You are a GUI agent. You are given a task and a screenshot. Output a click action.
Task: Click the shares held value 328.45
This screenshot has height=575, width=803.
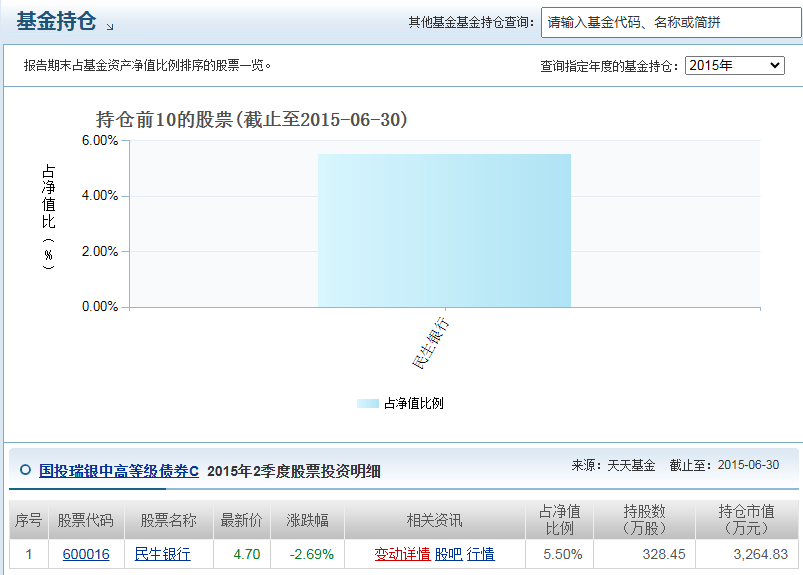pyautogui.click(x=664, y=554)
